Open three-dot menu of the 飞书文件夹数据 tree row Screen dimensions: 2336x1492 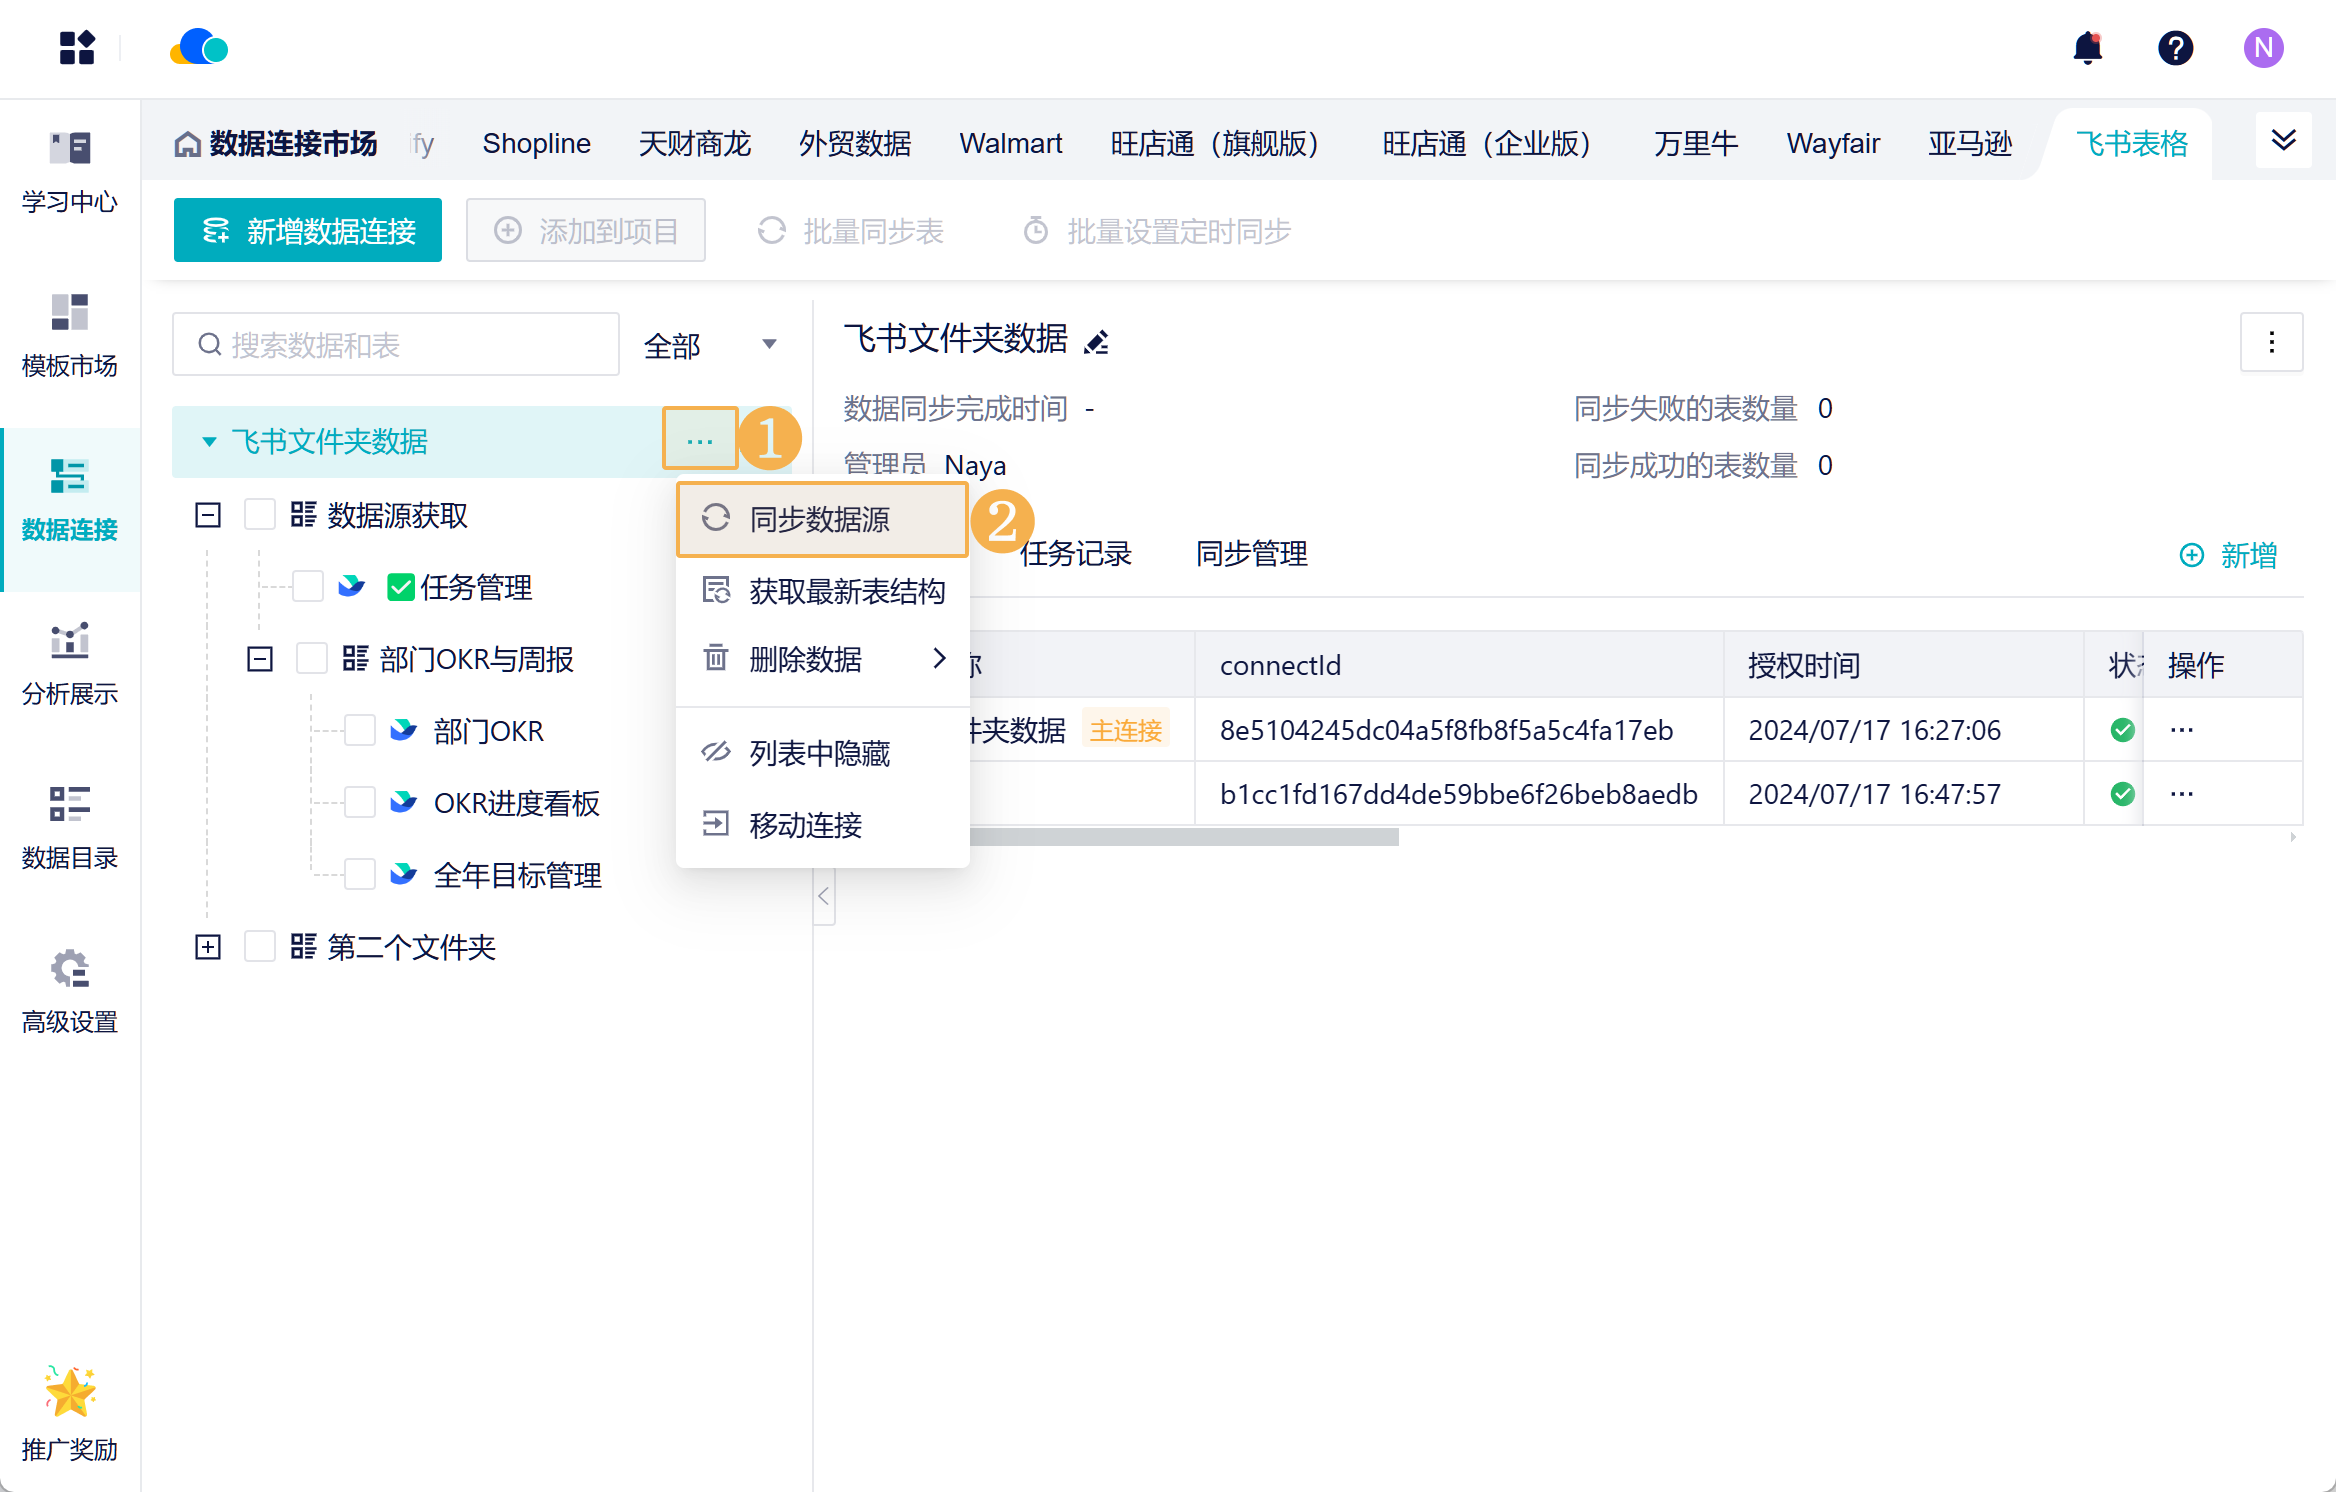700,440
